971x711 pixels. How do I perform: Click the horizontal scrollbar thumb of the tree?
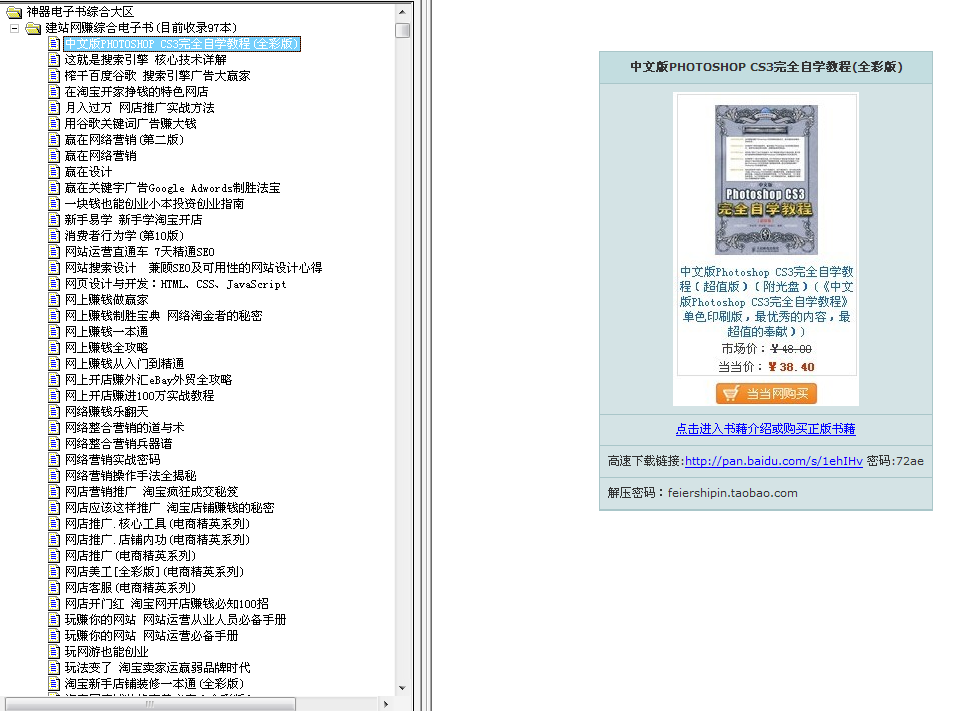point(150,704)
